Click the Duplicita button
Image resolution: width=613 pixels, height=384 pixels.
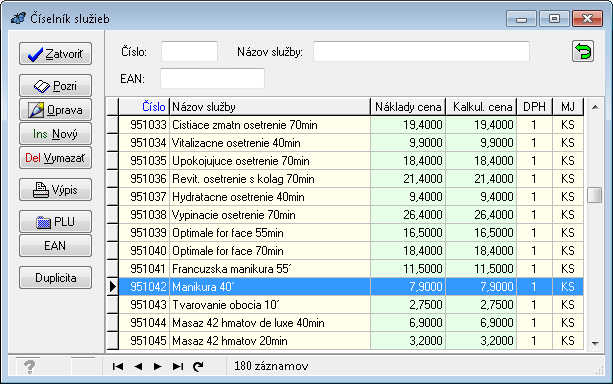[x=56, y=278]
